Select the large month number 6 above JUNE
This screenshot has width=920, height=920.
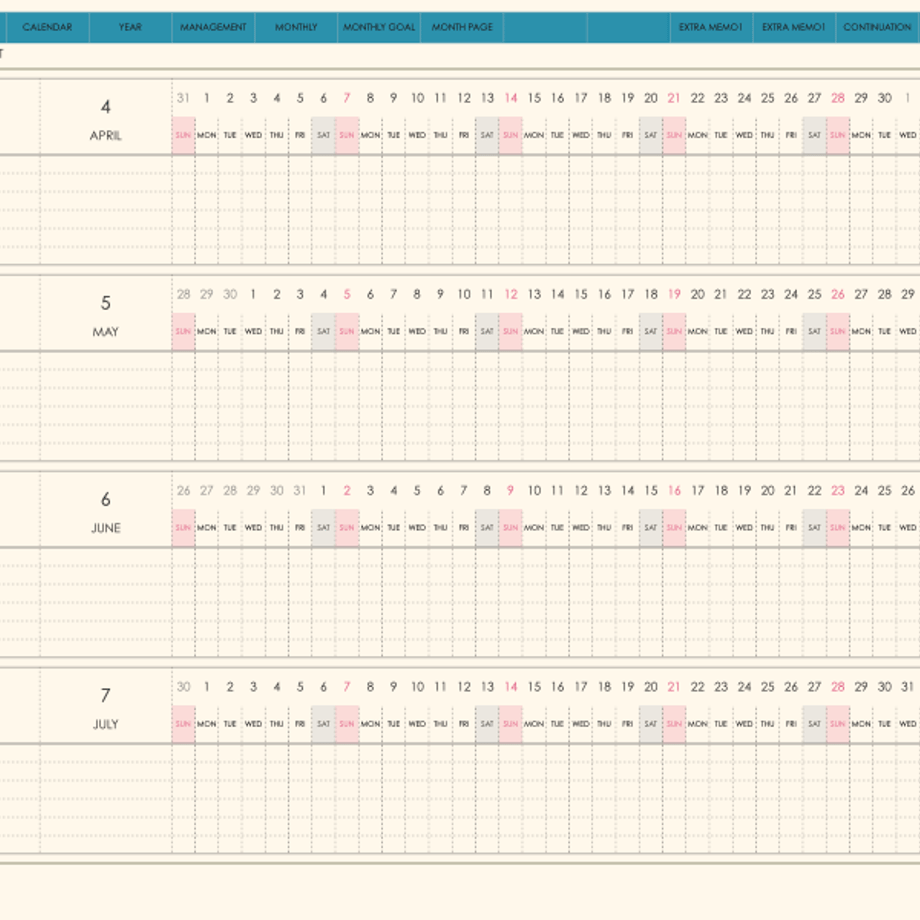pos(106,499)
